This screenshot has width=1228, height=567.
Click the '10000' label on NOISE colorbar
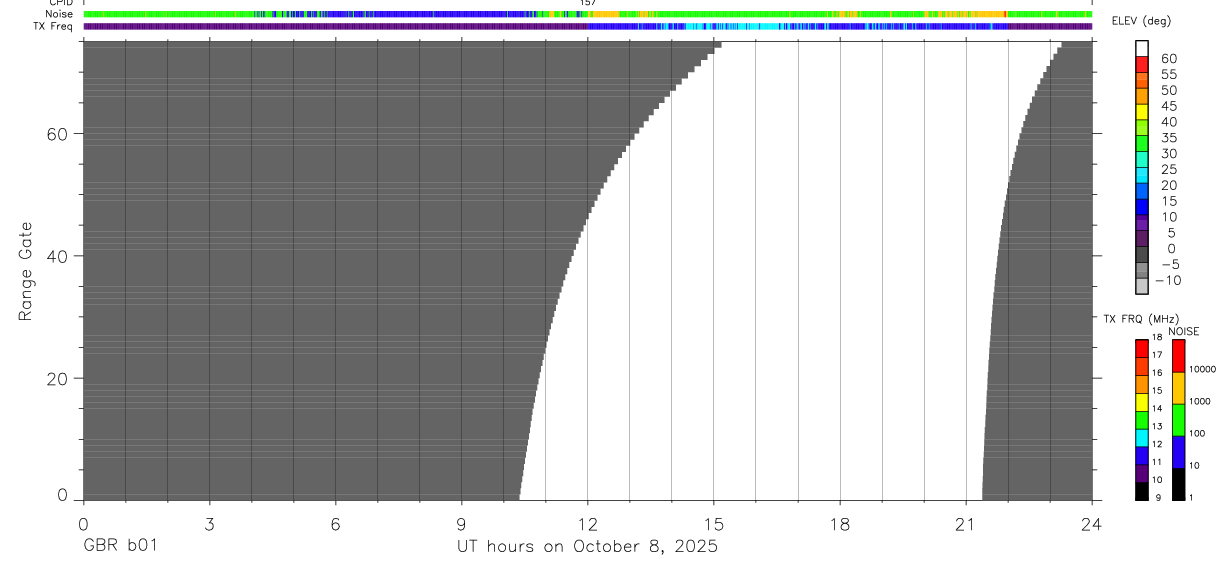1203,370
